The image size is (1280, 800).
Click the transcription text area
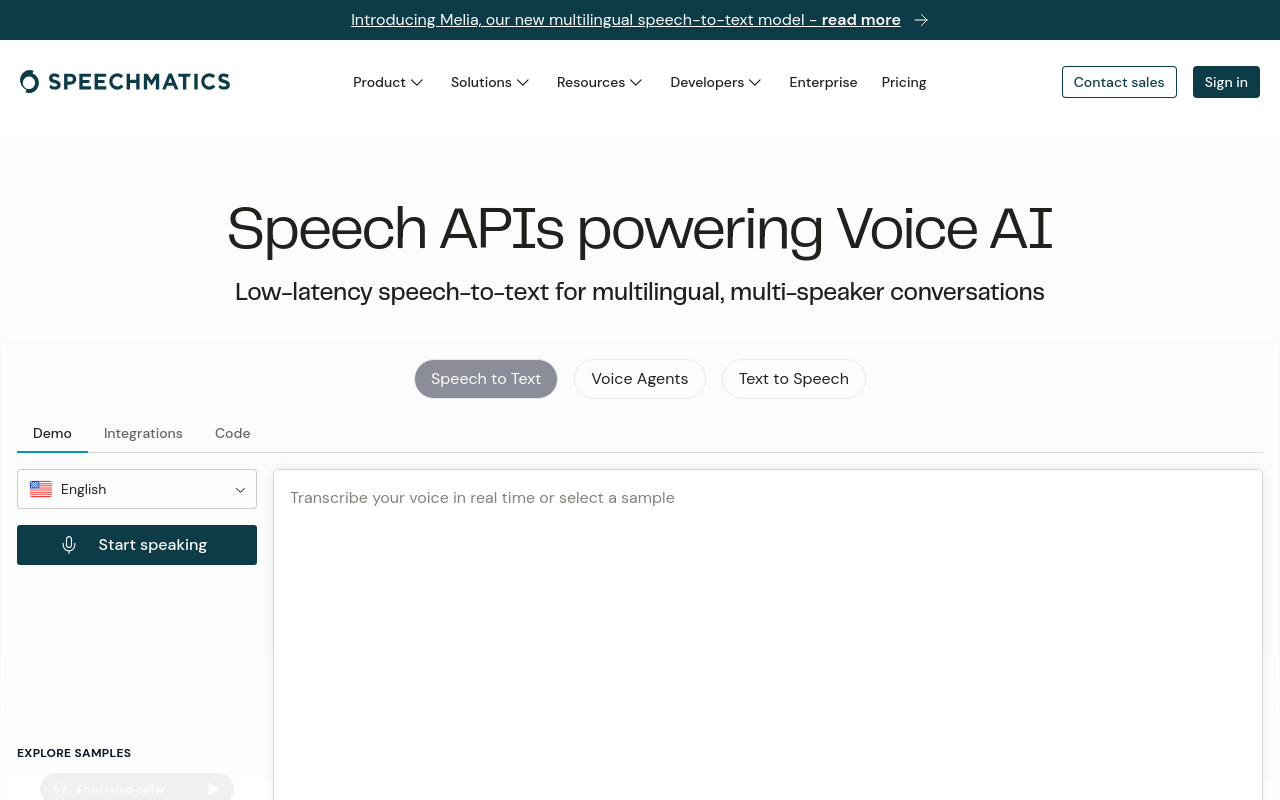click(768, 635)
